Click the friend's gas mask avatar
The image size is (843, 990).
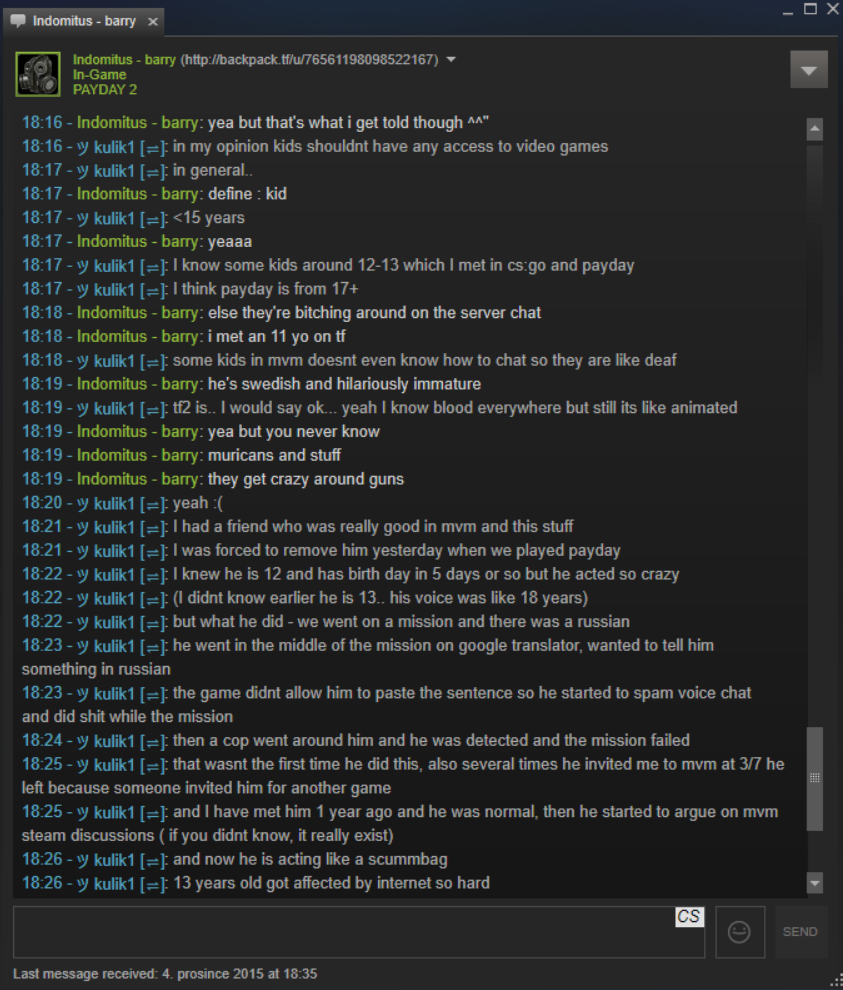(38, 74)
